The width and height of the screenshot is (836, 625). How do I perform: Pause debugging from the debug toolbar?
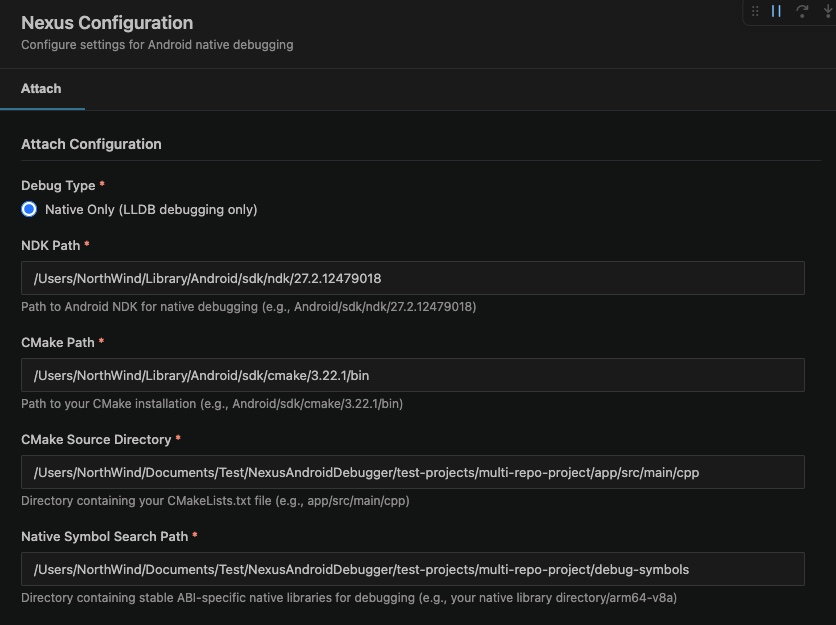click(x=776, y=11)
